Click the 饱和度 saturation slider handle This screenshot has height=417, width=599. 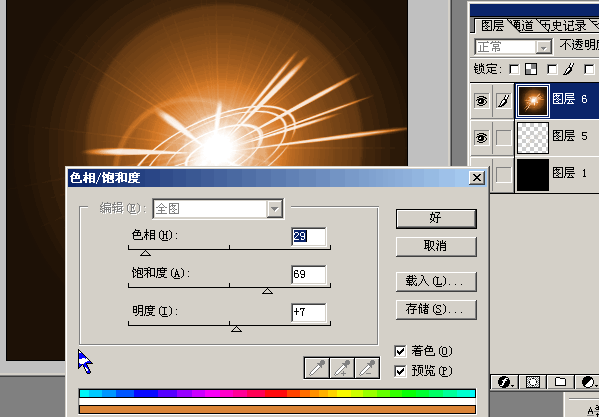[267, 291]
